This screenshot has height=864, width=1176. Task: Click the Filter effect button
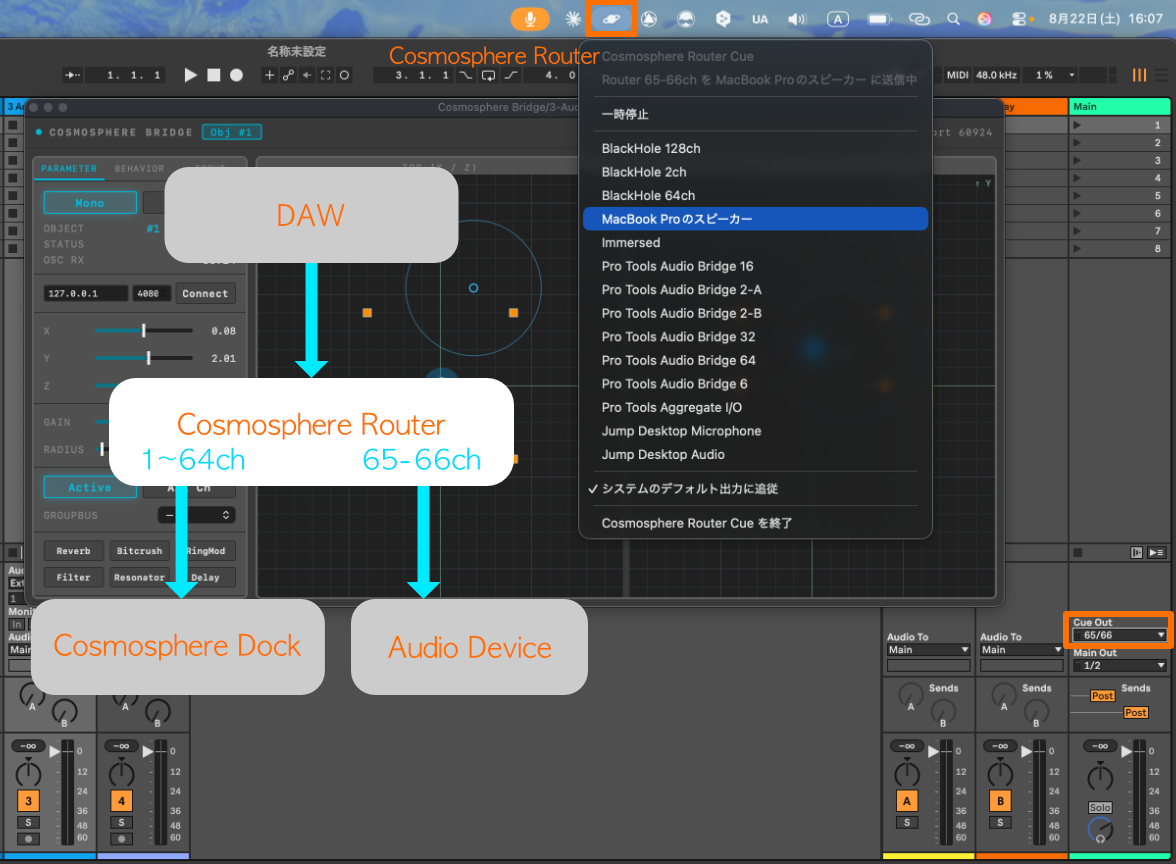[x=74, y=577]
